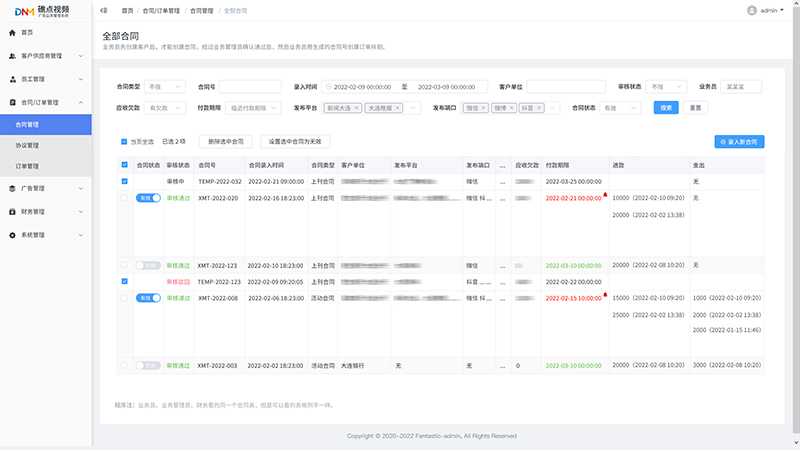
Task: Switch off the 有效 toggle for XMT-2022-020
Action: [148, 198]
